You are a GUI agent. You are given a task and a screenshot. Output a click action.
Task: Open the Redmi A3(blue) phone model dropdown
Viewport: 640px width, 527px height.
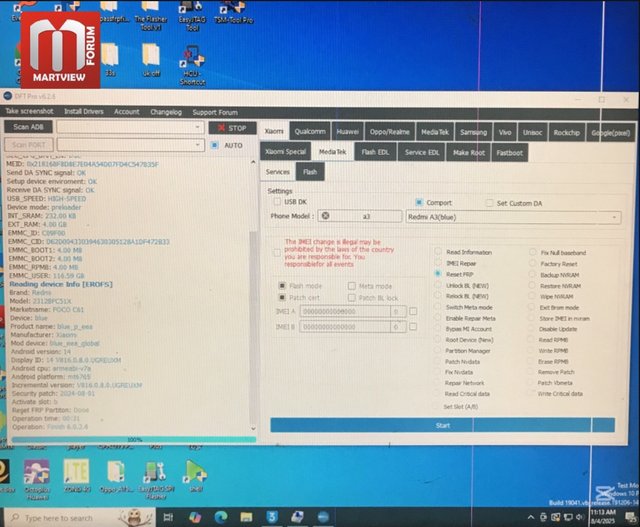point(513,217)
